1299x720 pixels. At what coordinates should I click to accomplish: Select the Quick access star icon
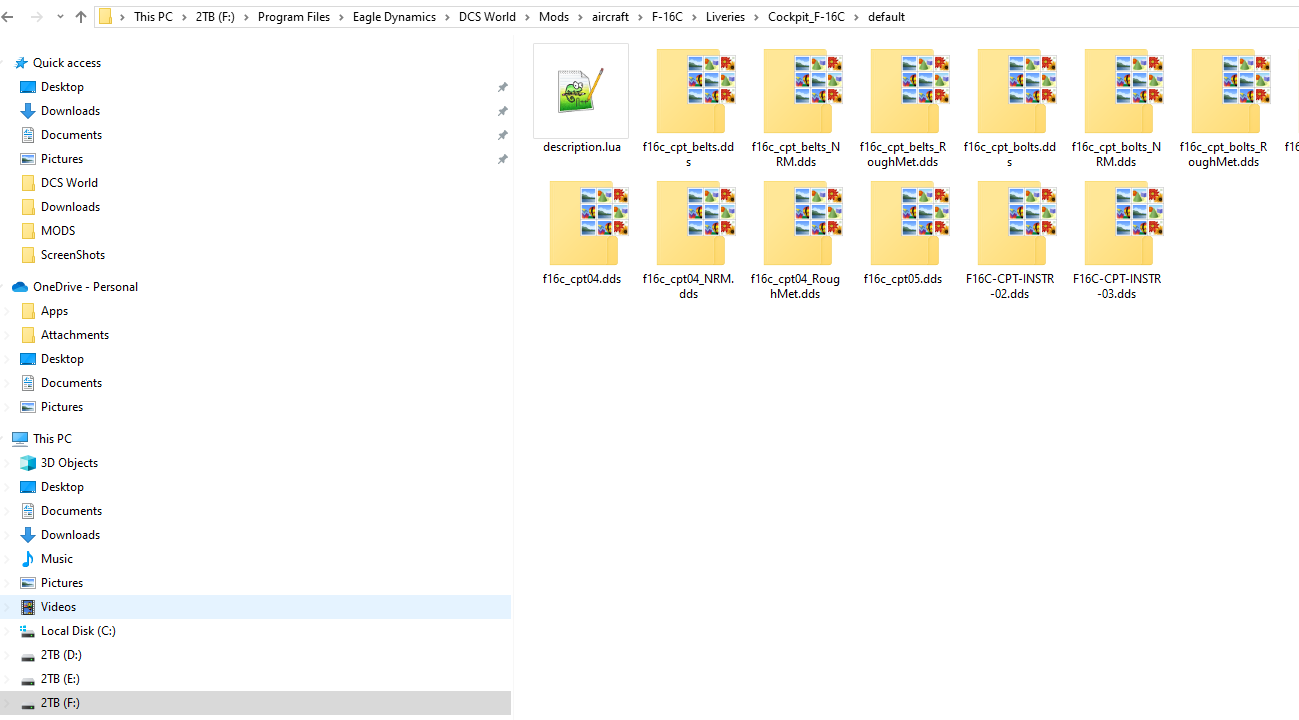click(20, 63)
